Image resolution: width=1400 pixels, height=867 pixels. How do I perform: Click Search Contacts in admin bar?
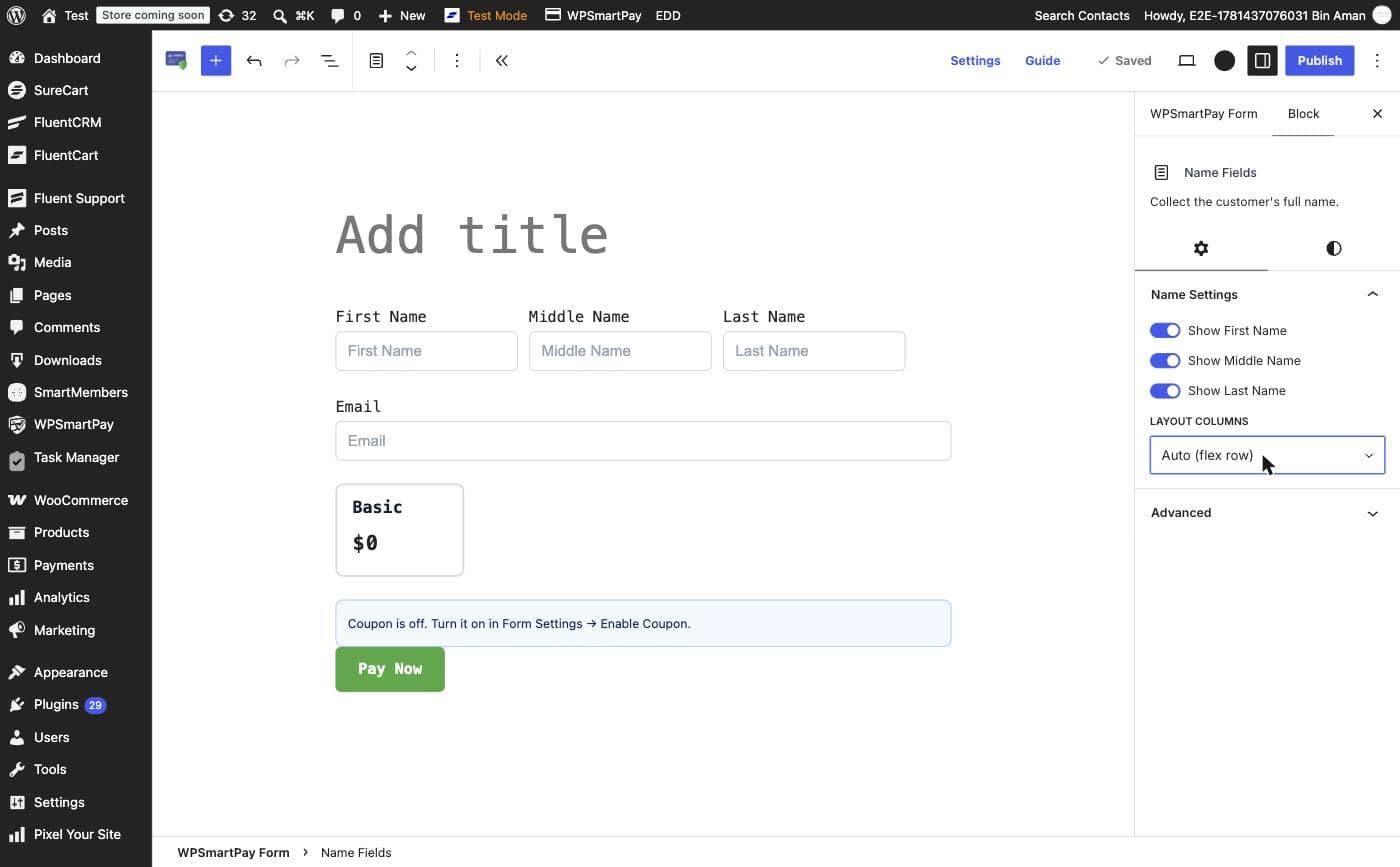(1081, 15)
